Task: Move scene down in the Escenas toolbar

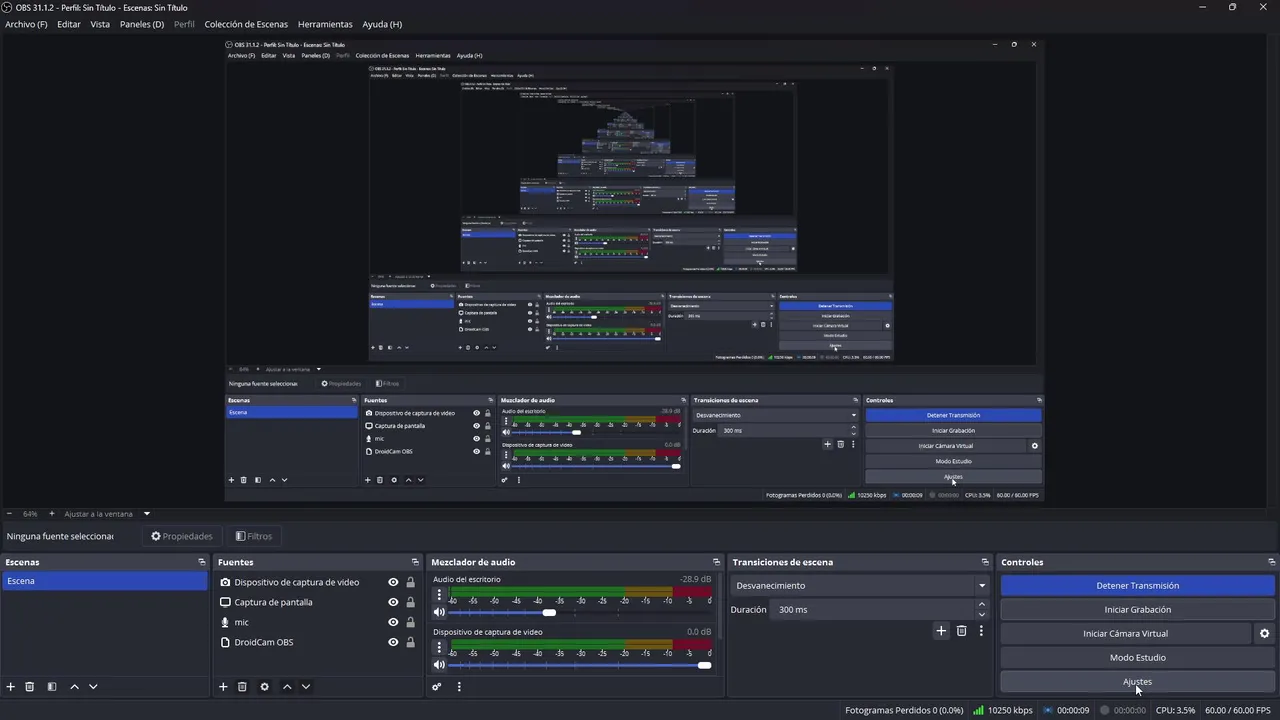Action: (93, 687)
